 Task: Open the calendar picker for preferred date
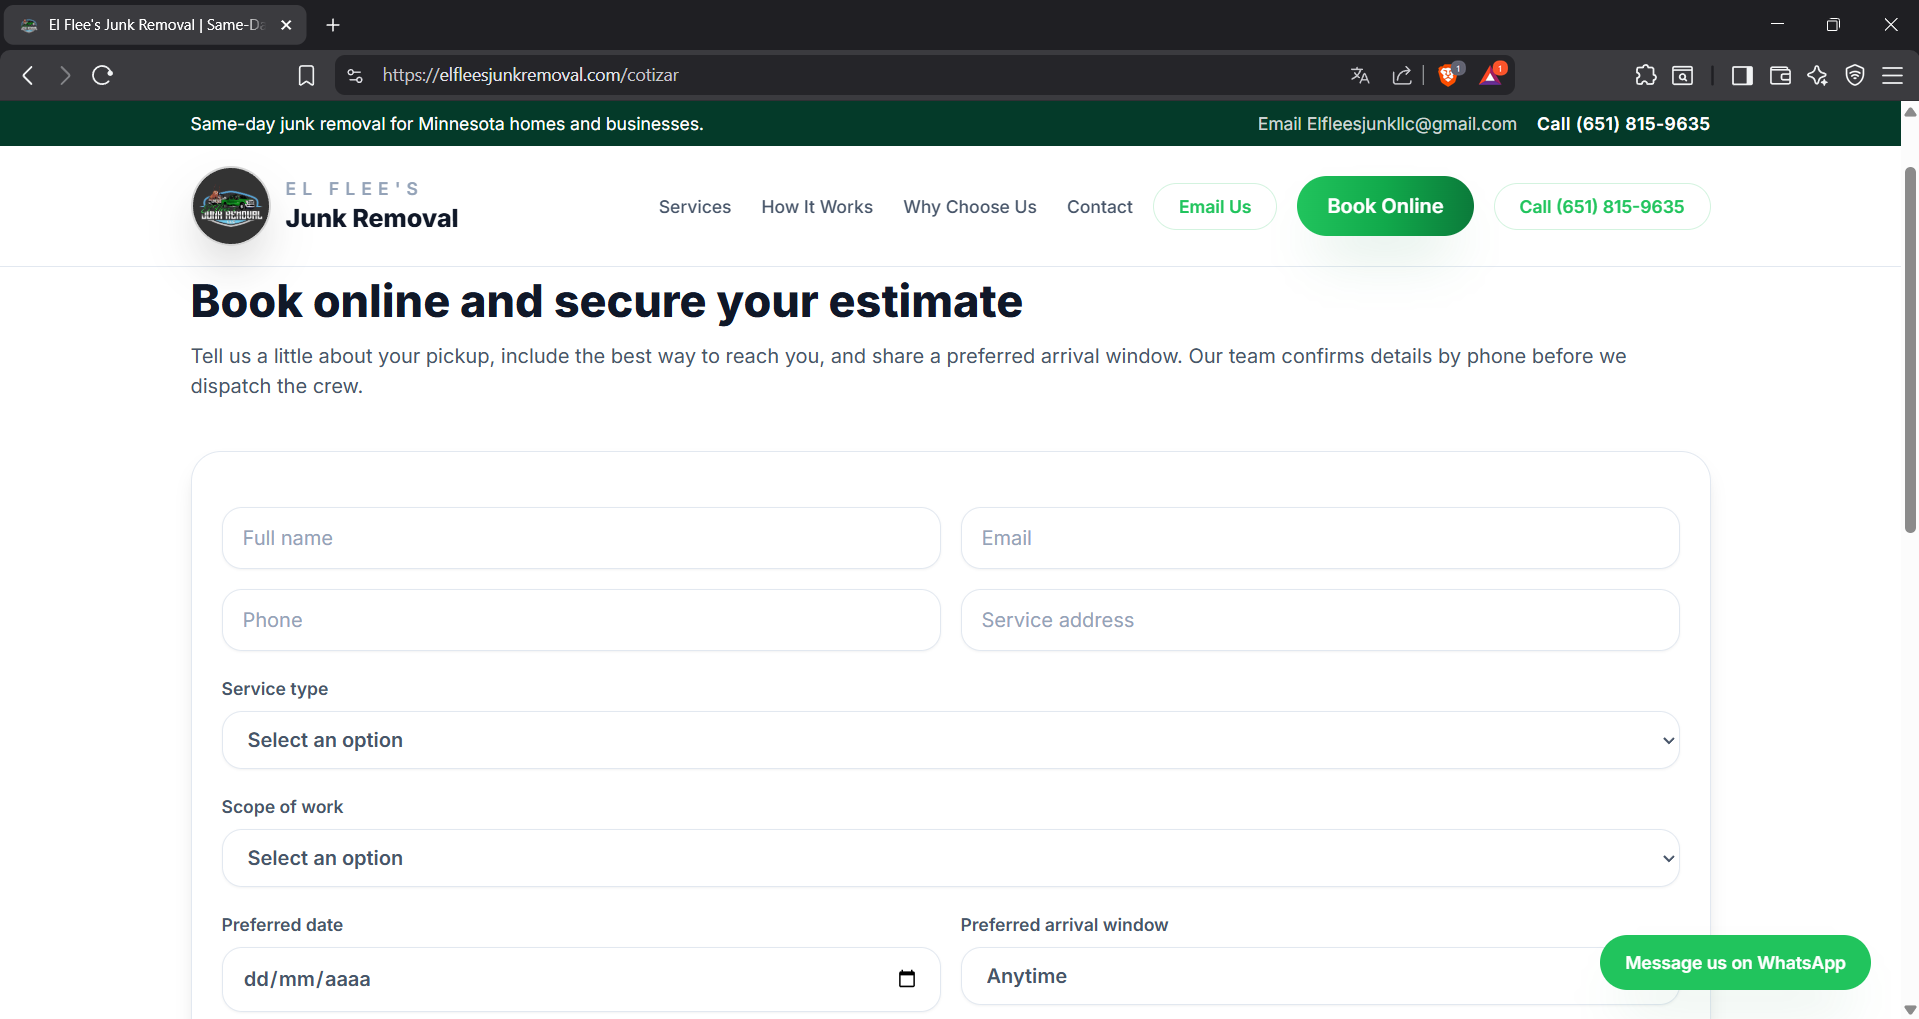907,979
